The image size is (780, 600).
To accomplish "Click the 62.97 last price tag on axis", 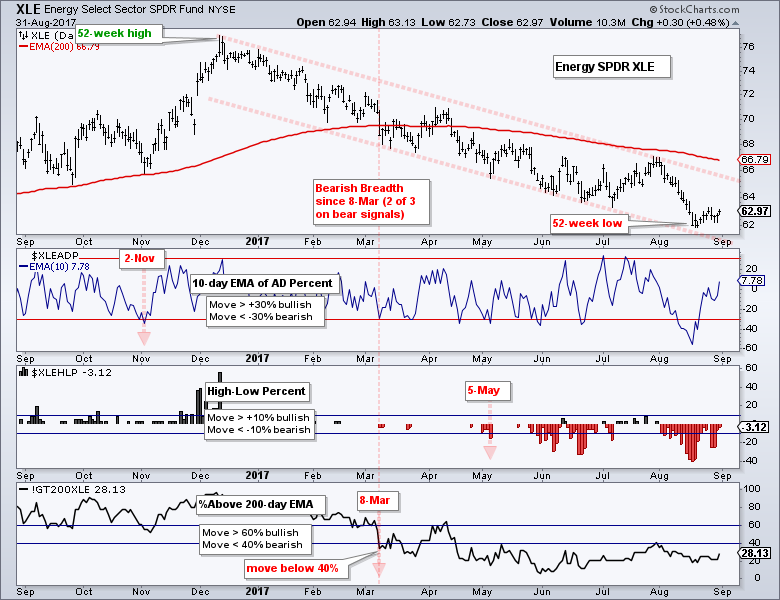I will click(755, 211).
